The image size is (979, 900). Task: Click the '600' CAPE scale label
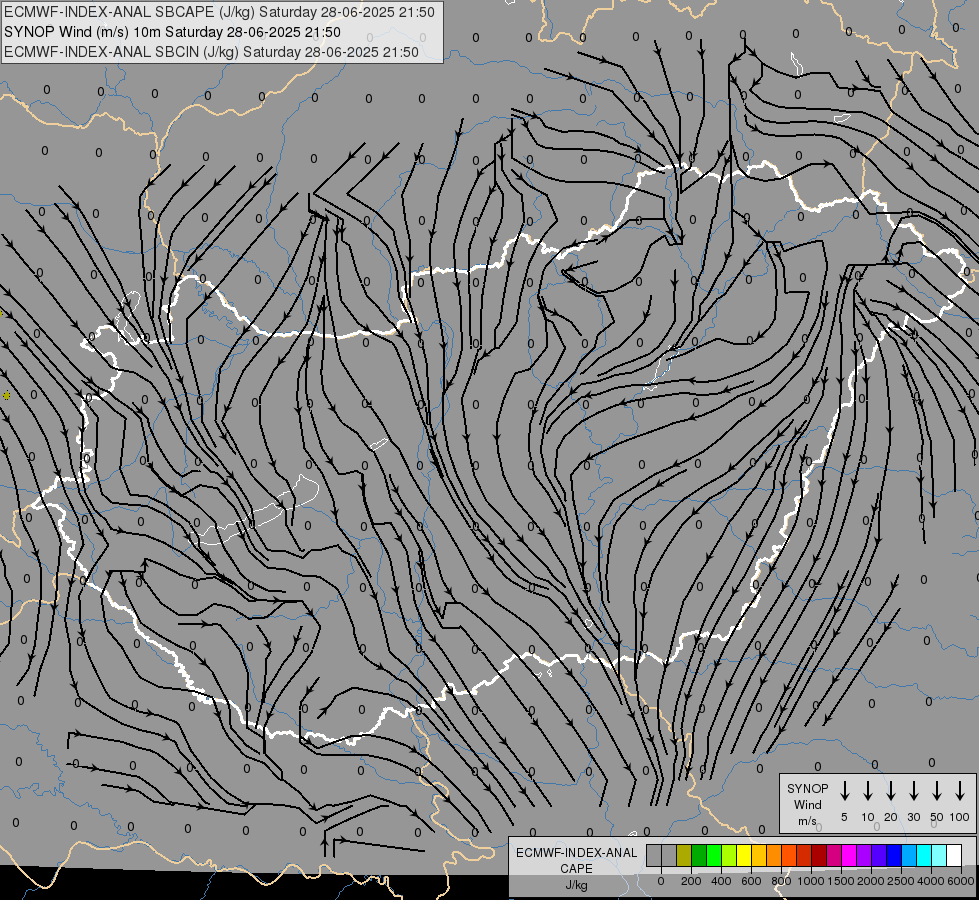(x=751, y=881)
